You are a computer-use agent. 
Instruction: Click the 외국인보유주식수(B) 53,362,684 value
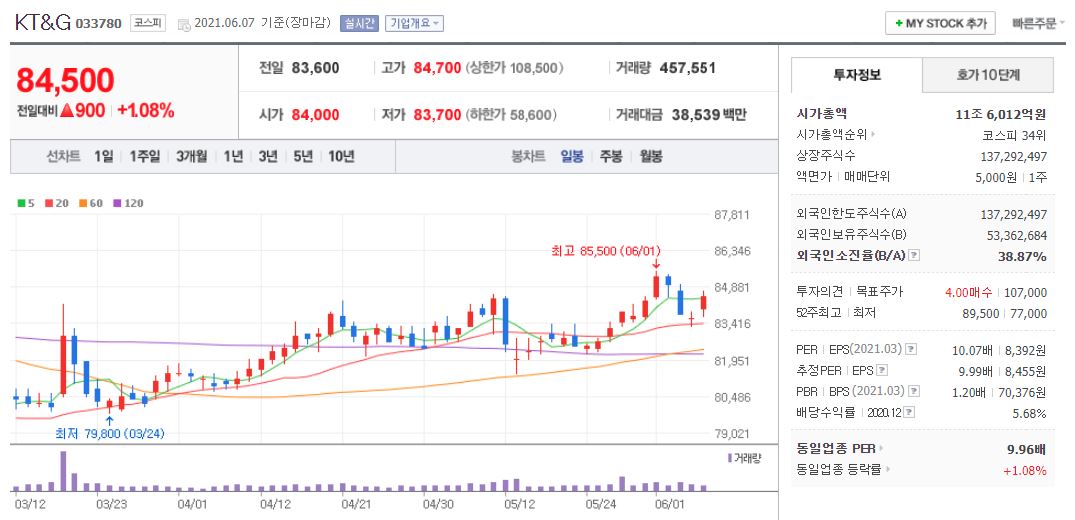(1017, 235)
